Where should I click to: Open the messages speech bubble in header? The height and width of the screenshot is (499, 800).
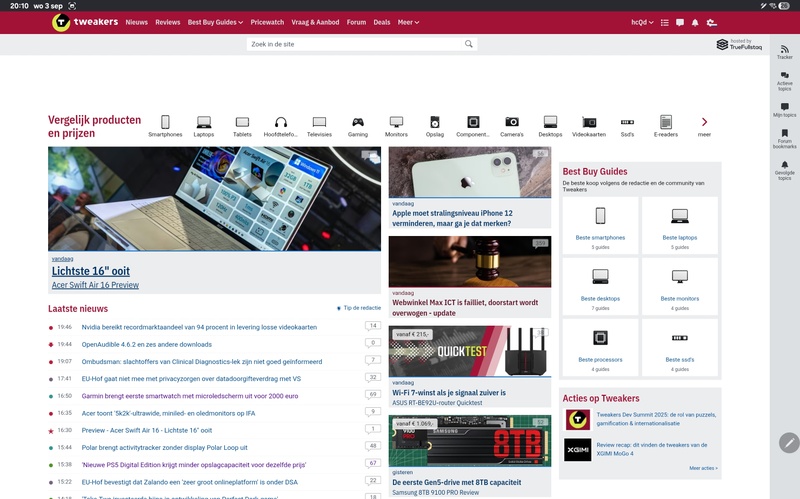[x=680, y=22]
